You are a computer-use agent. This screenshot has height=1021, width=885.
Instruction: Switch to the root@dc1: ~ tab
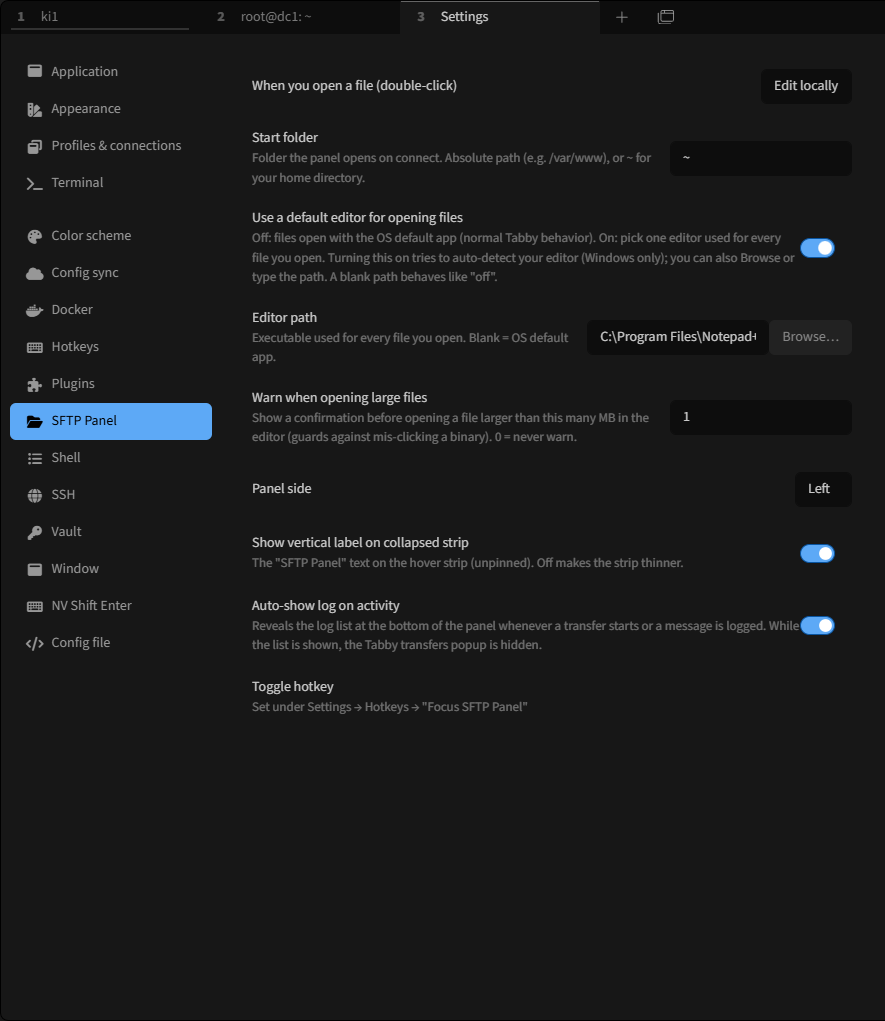point(300,17)
